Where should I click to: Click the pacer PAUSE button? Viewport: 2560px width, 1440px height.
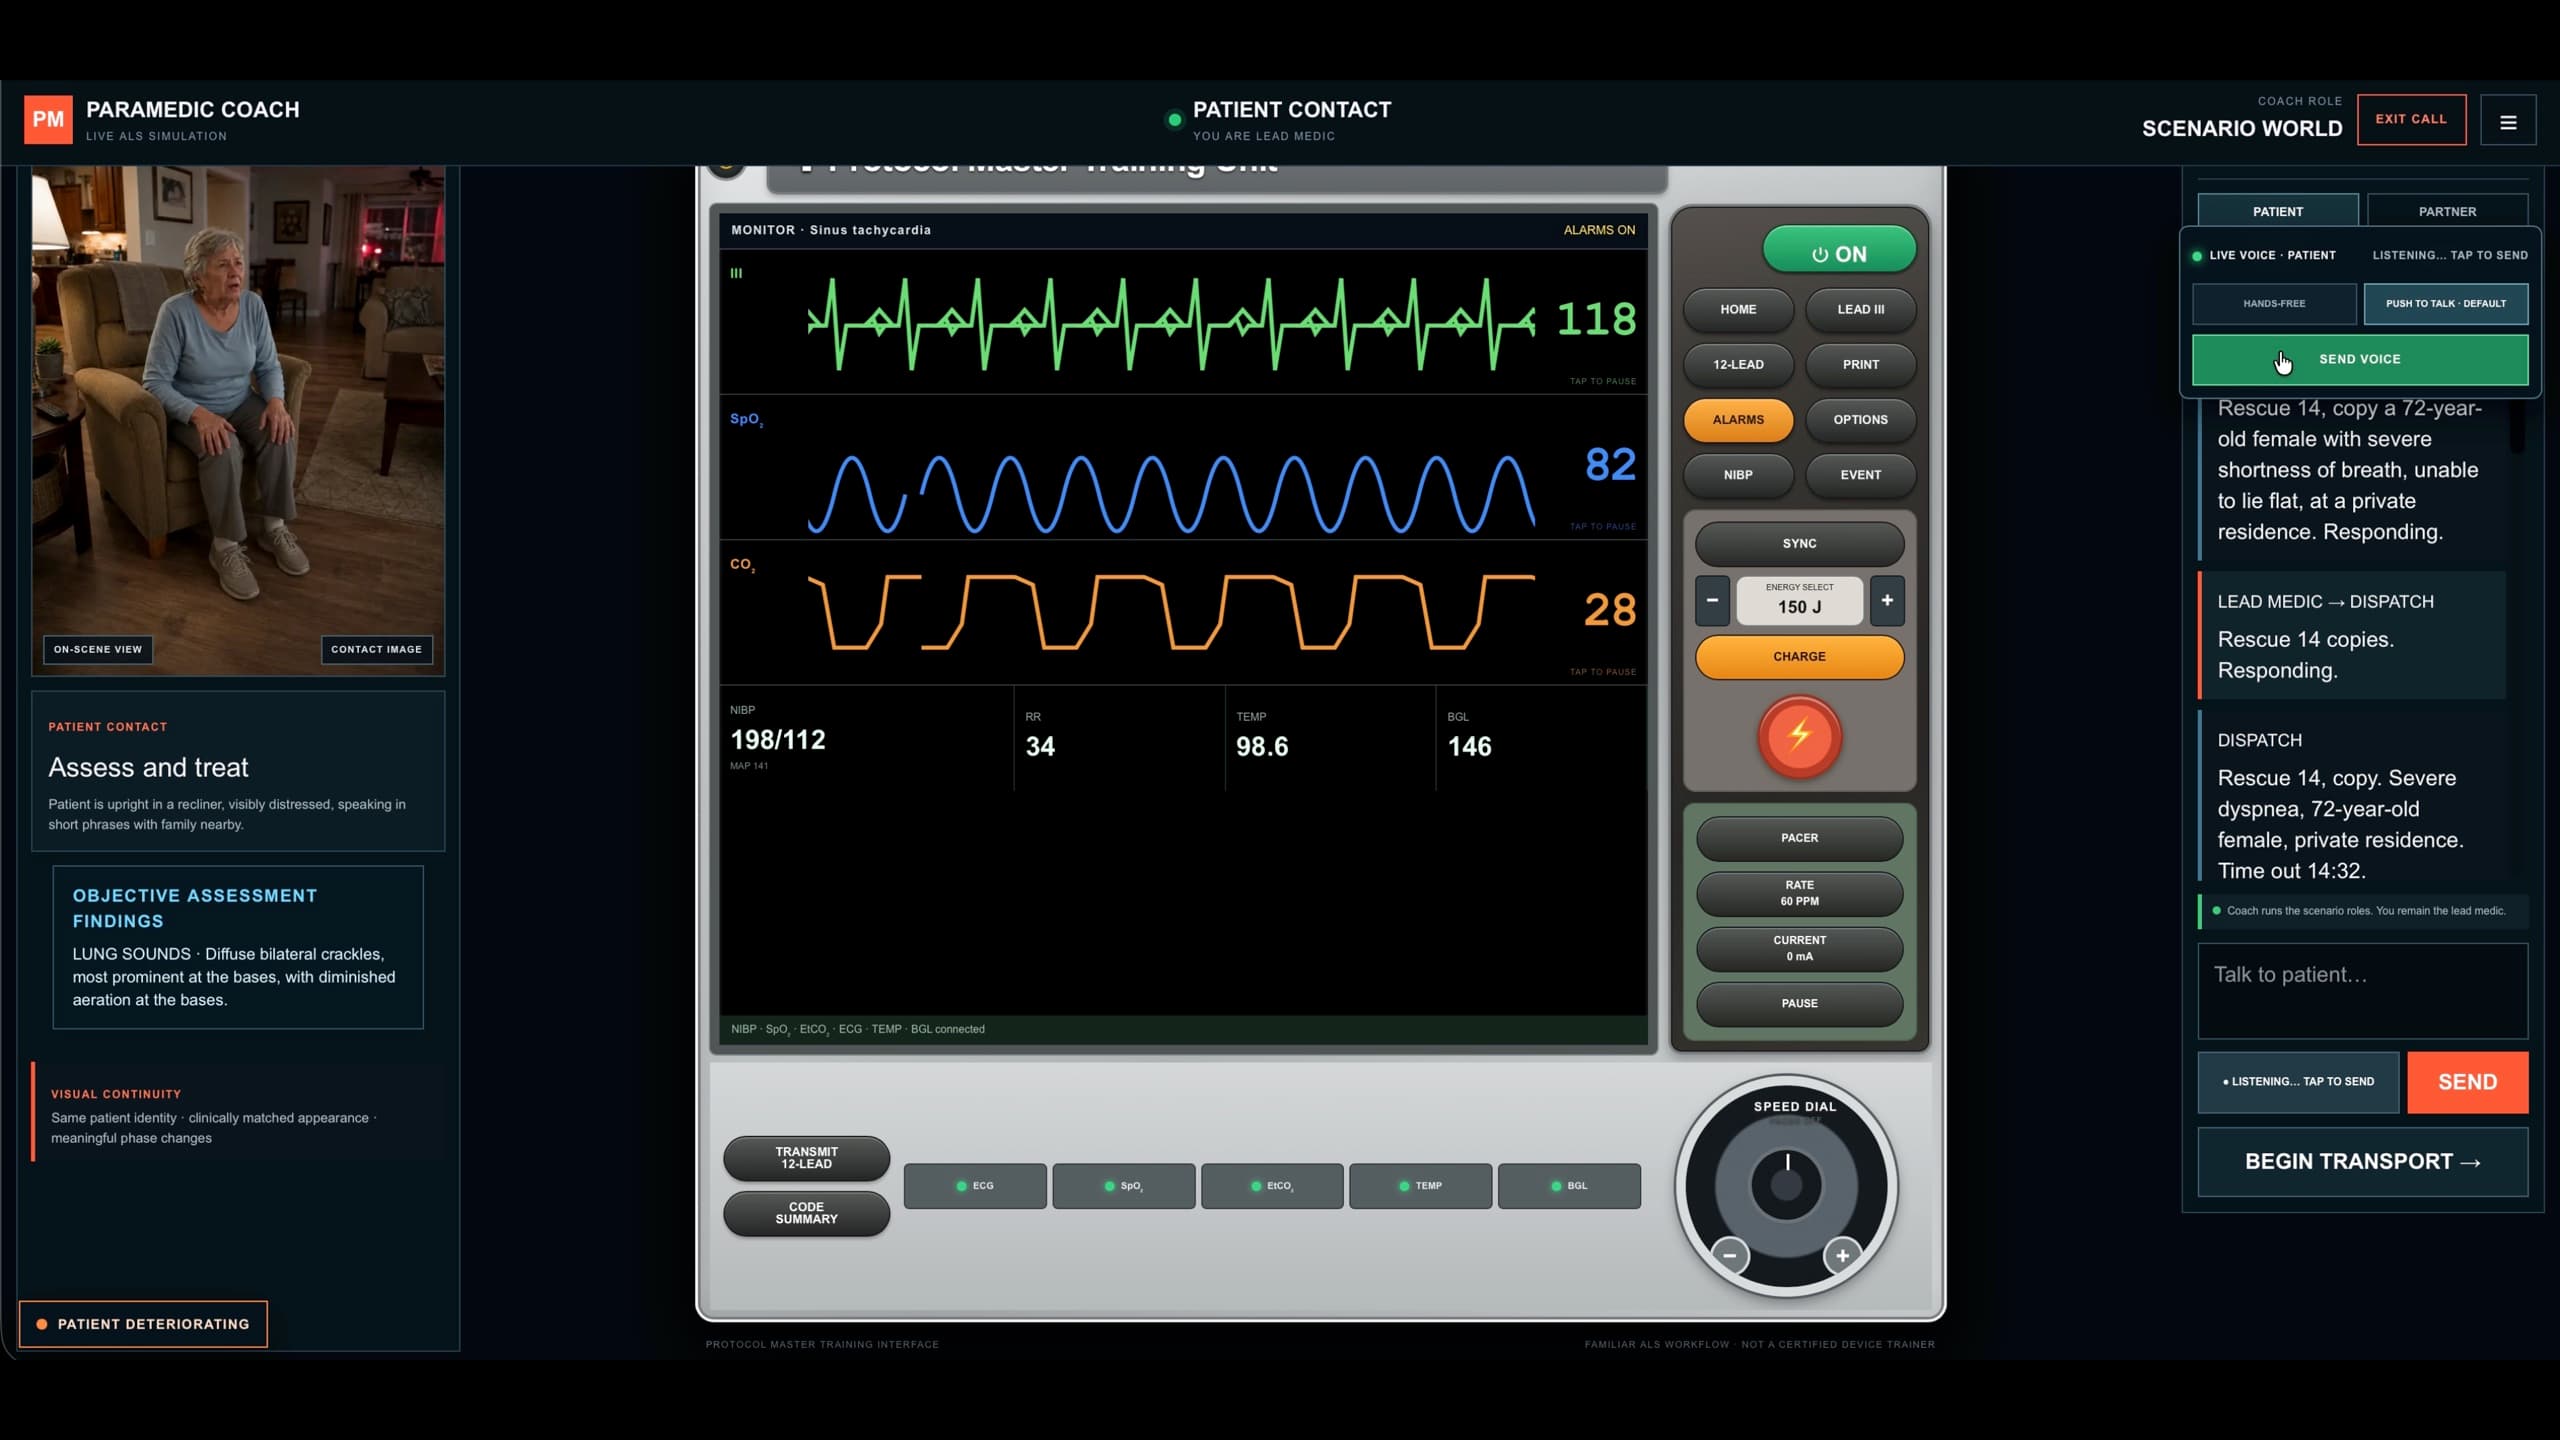[1799, 1004]
